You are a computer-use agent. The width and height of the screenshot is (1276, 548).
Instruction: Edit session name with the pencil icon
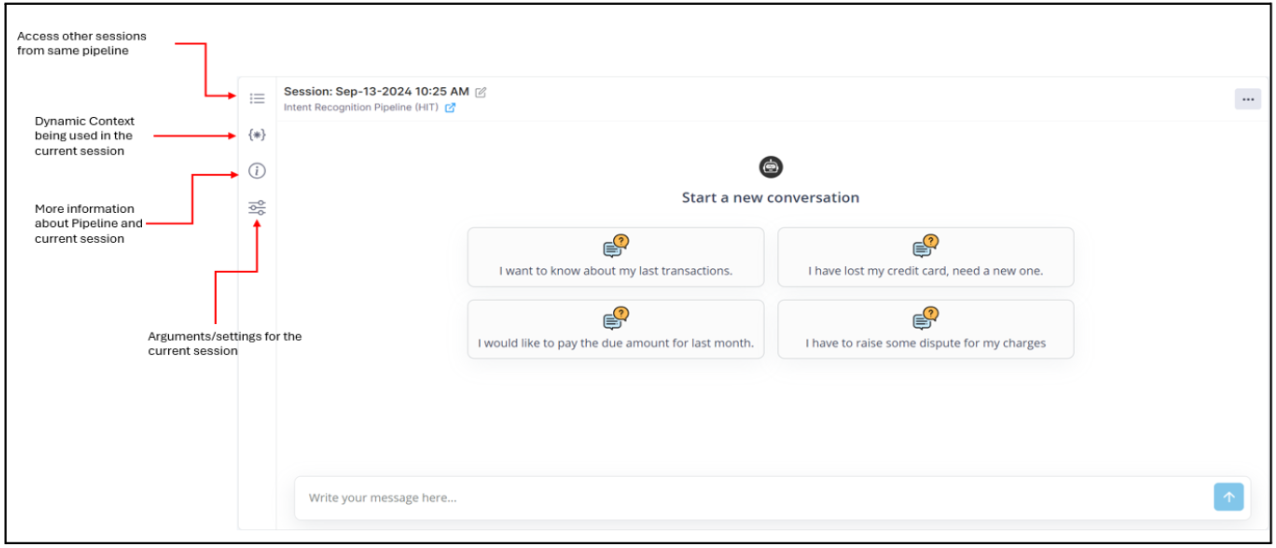[x=481, y=92]
